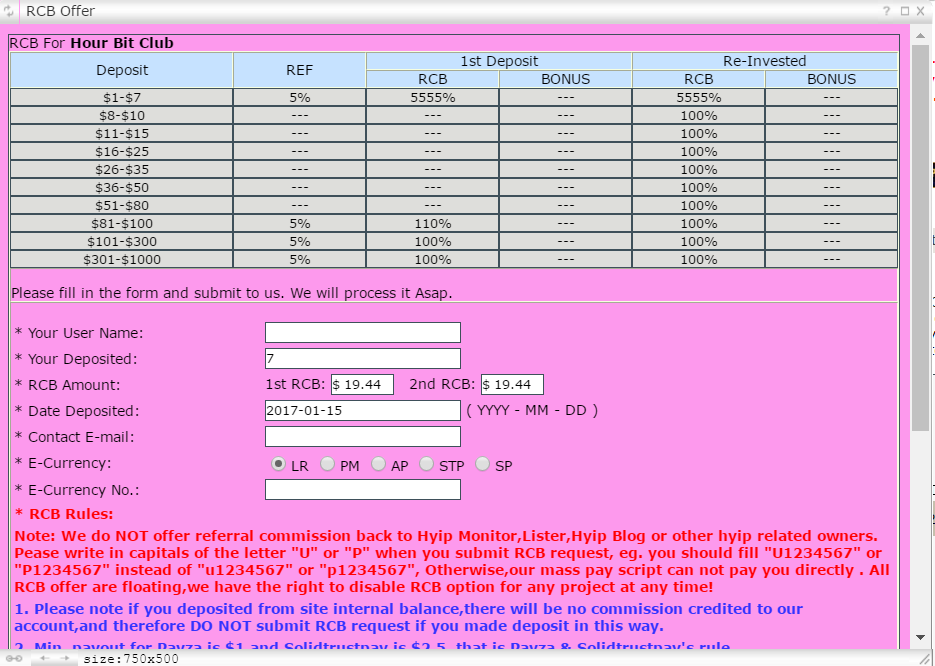Click the $81-$100 deposit cell
Image resolution: width=935 pixels, height=666 pixels.
[x=122, y=224]
